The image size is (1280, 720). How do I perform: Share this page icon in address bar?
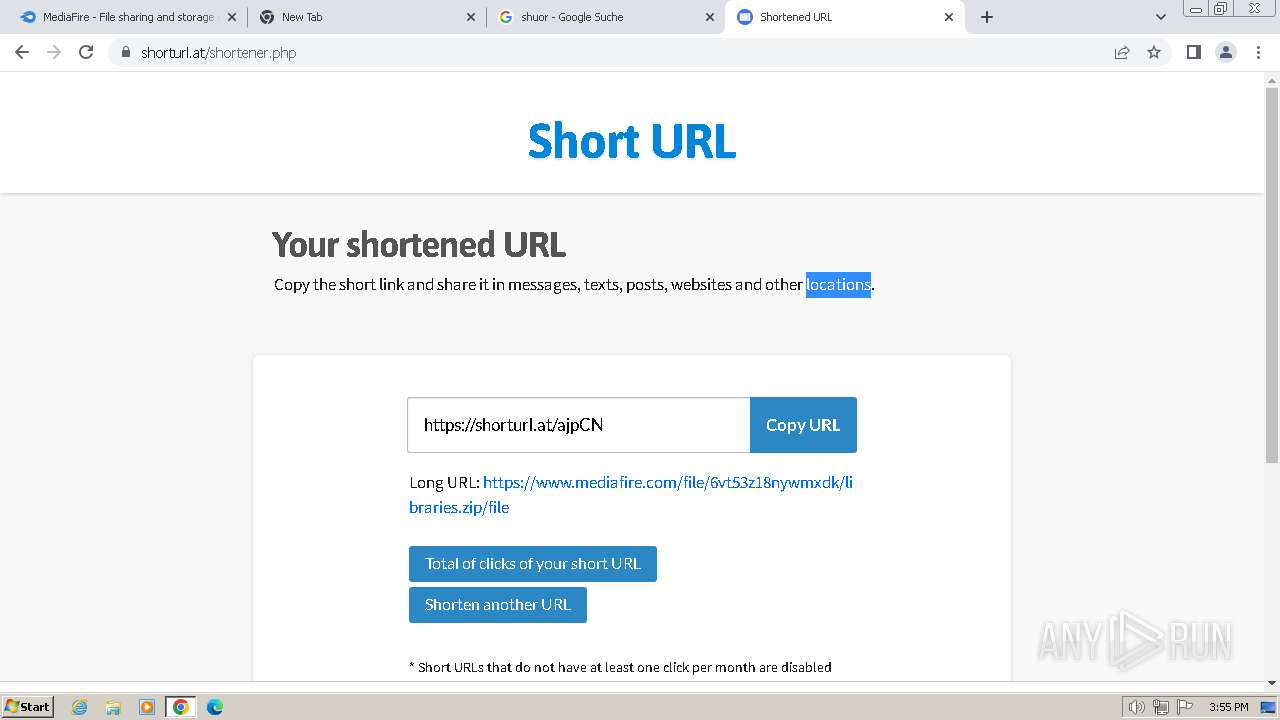[1122, 53]
